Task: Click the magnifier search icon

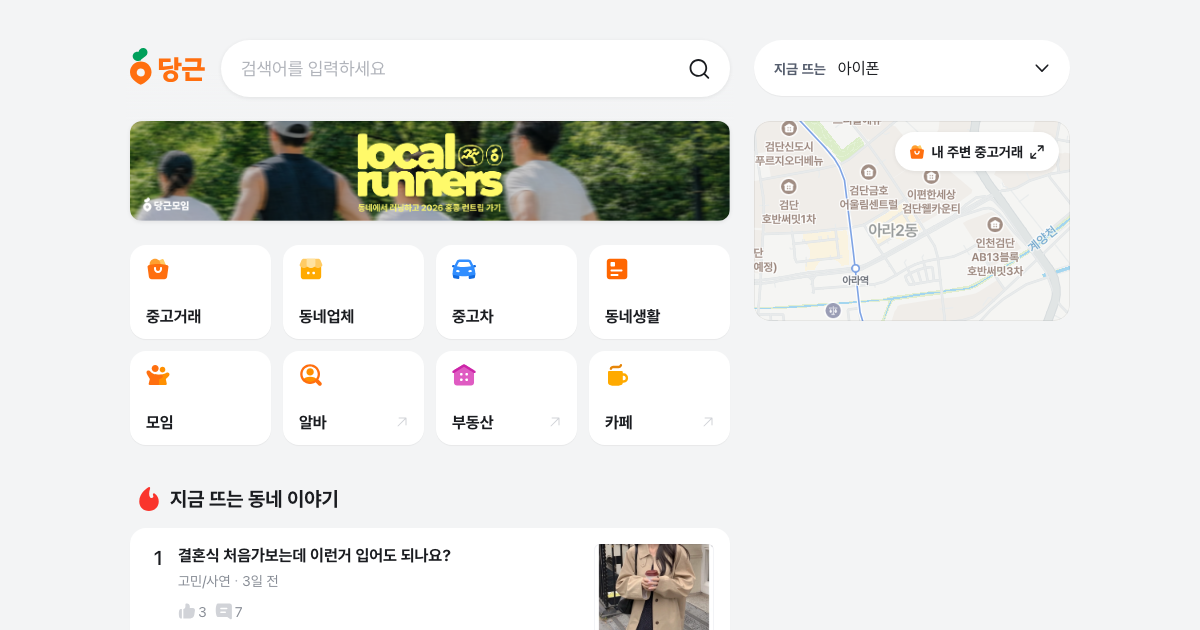Action: [699, 68]
